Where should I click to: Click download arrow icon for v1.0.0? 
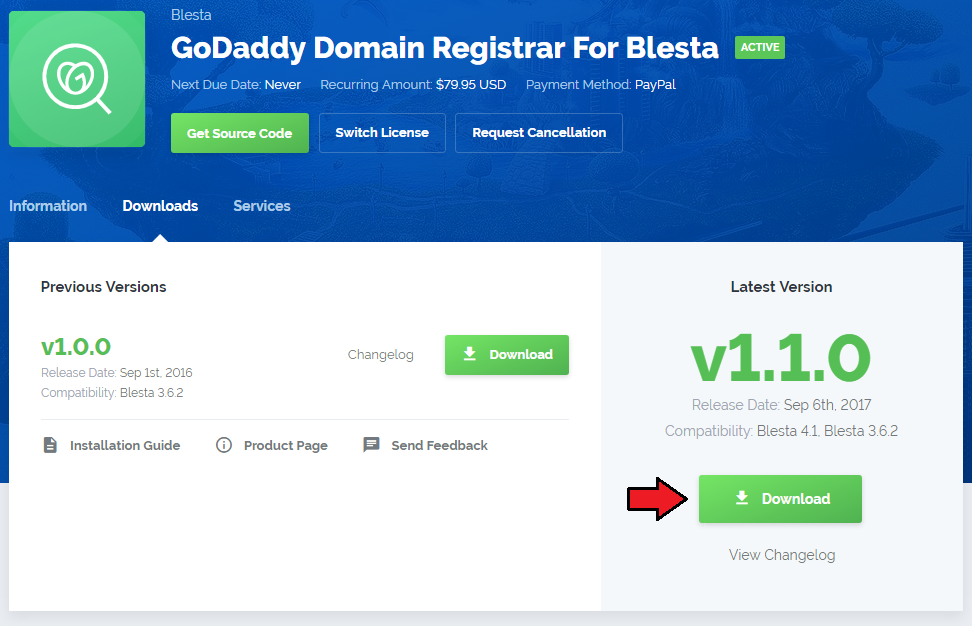pyautogui.click(x=470, y=354)
